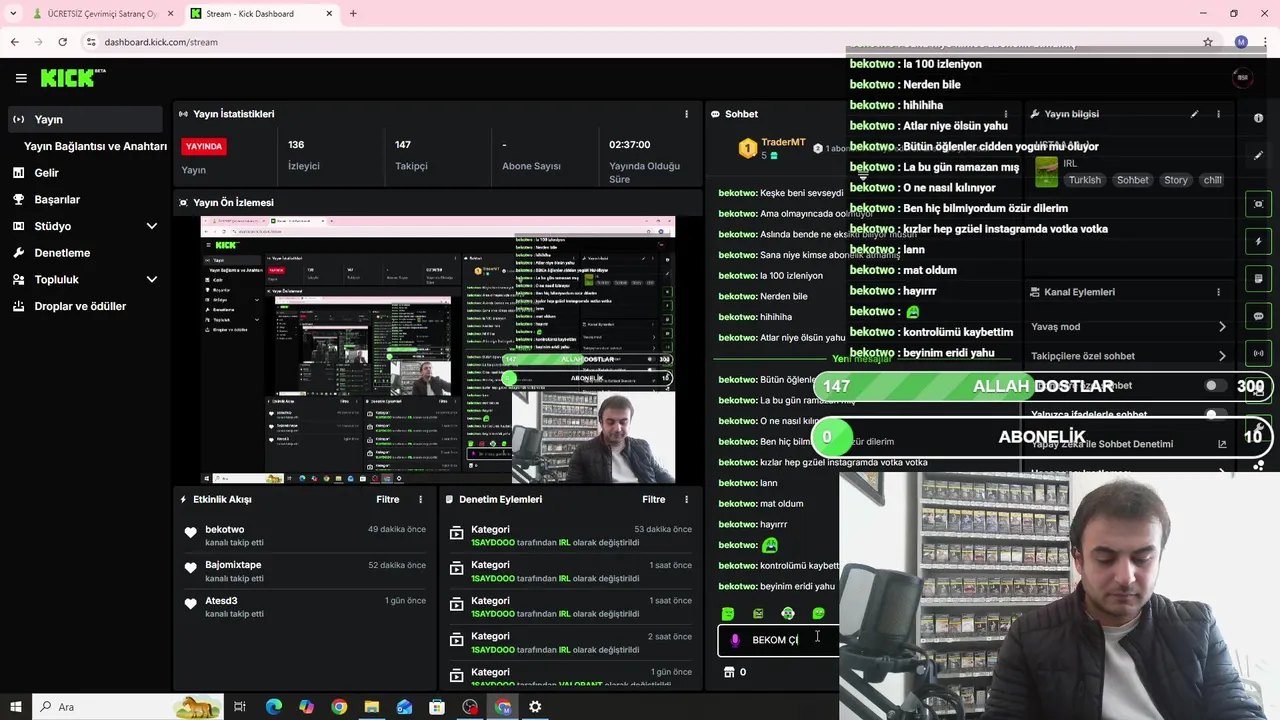The height and width of the screenshot is (720, 1280).
Task: Click the pencil icon in right rail
Action: click(1258, 155)
